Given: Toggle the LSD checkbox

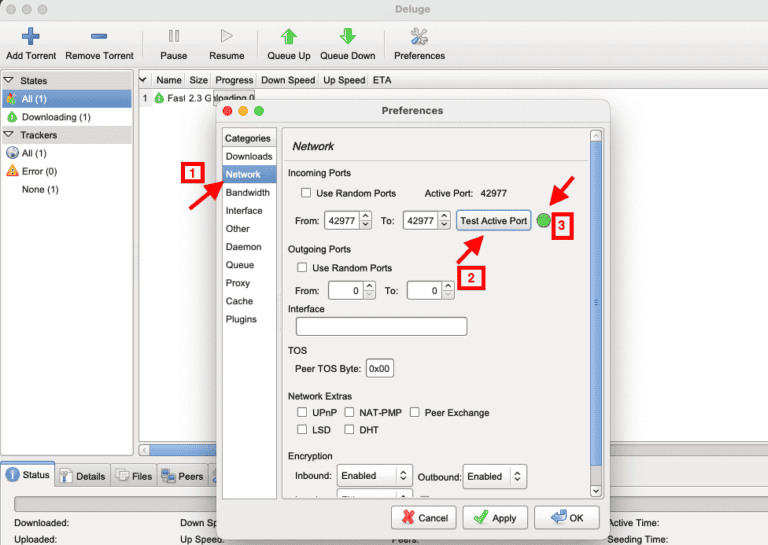Looking at the screenshot, I should coord(302,429).
